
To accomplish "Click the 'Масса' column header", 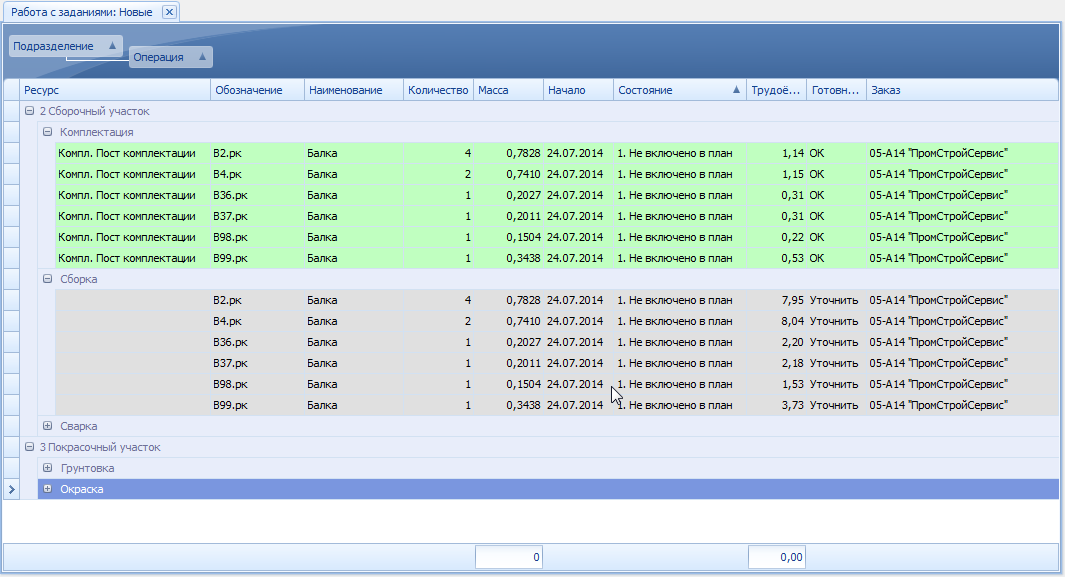I will tap(507, 90).
